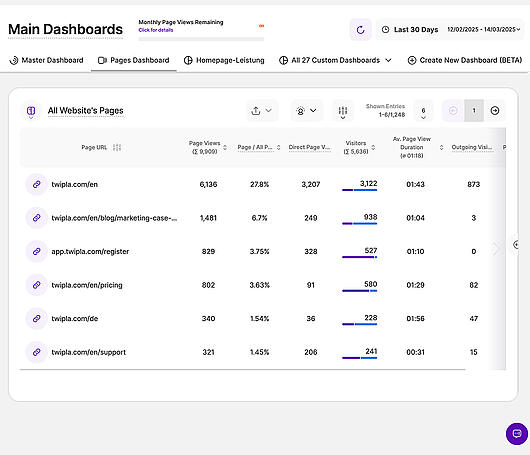This screenshot has height=455, width=530.
Task: Click the Master Dashboard tab icon
Action: coord(14,60)
